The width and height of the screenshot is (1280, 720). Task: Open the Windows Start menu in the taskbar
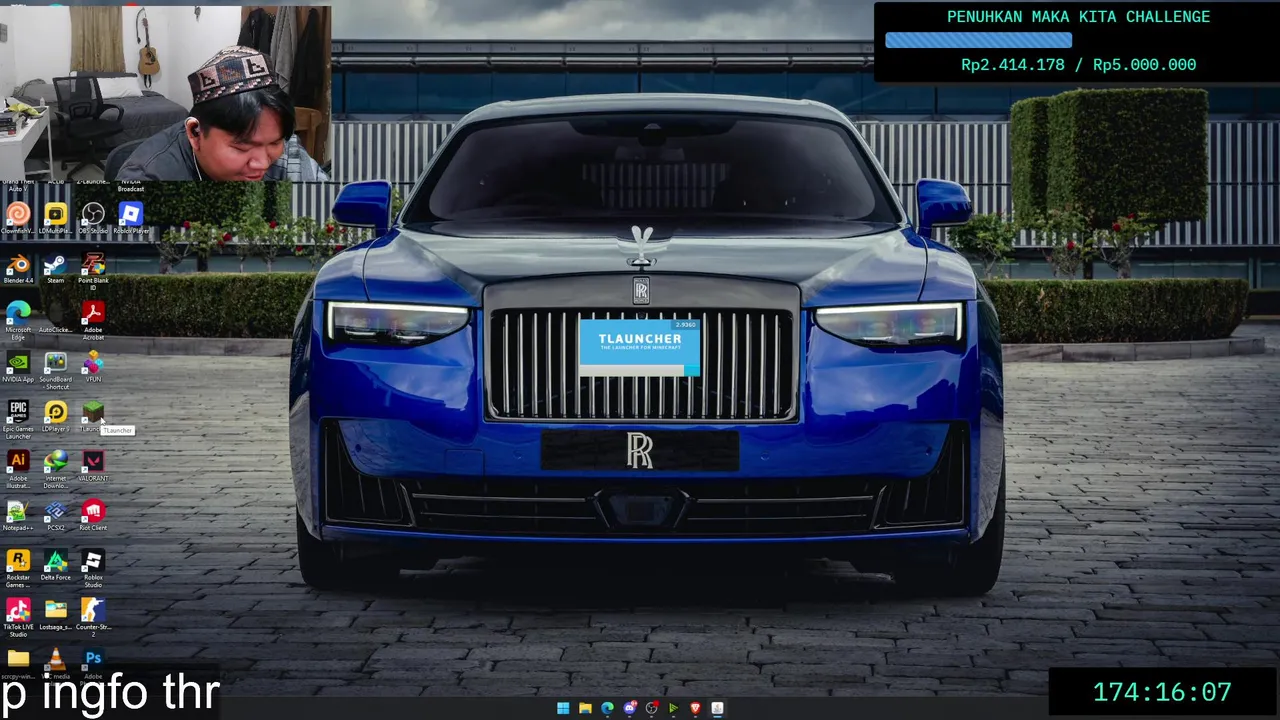563,708
